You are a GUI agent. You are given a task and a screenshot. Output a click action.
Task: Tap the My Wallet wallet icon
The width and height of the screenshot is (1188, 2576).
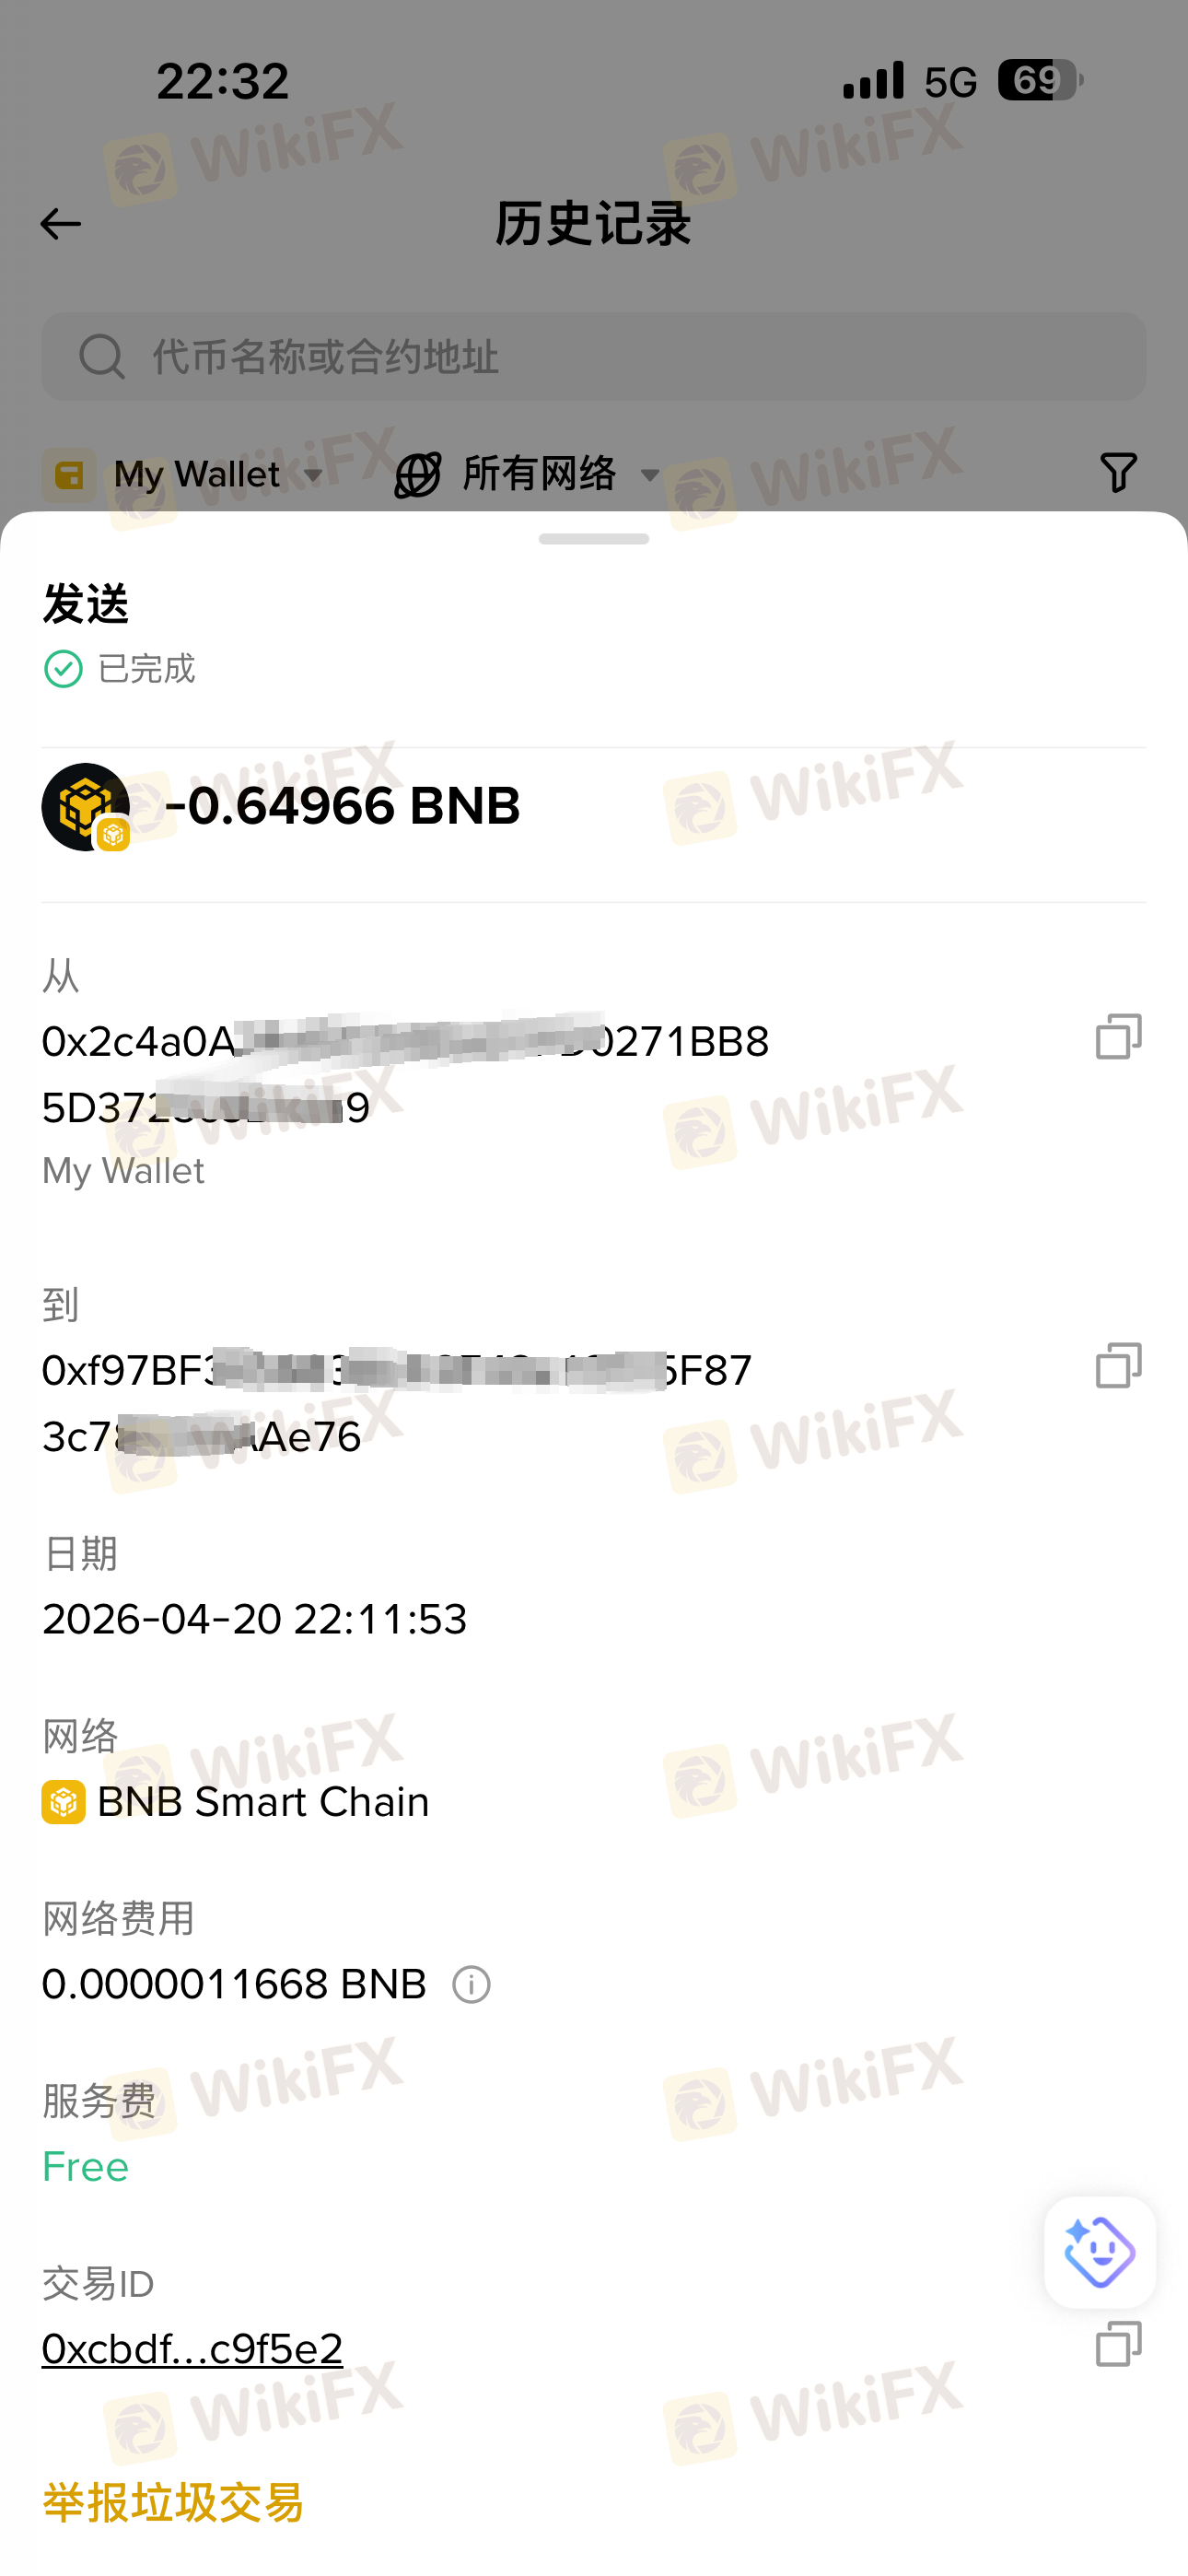click(69, 475)
